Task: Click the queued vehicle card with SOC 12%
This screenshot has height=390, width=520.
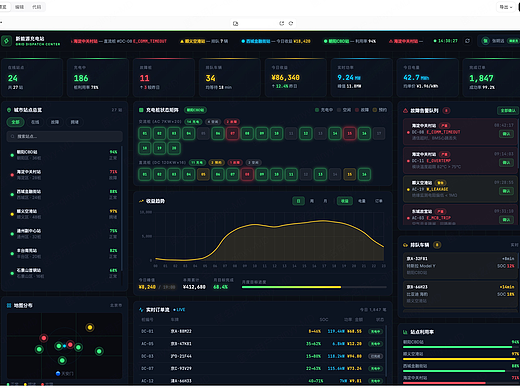Action: pos(460,266)
